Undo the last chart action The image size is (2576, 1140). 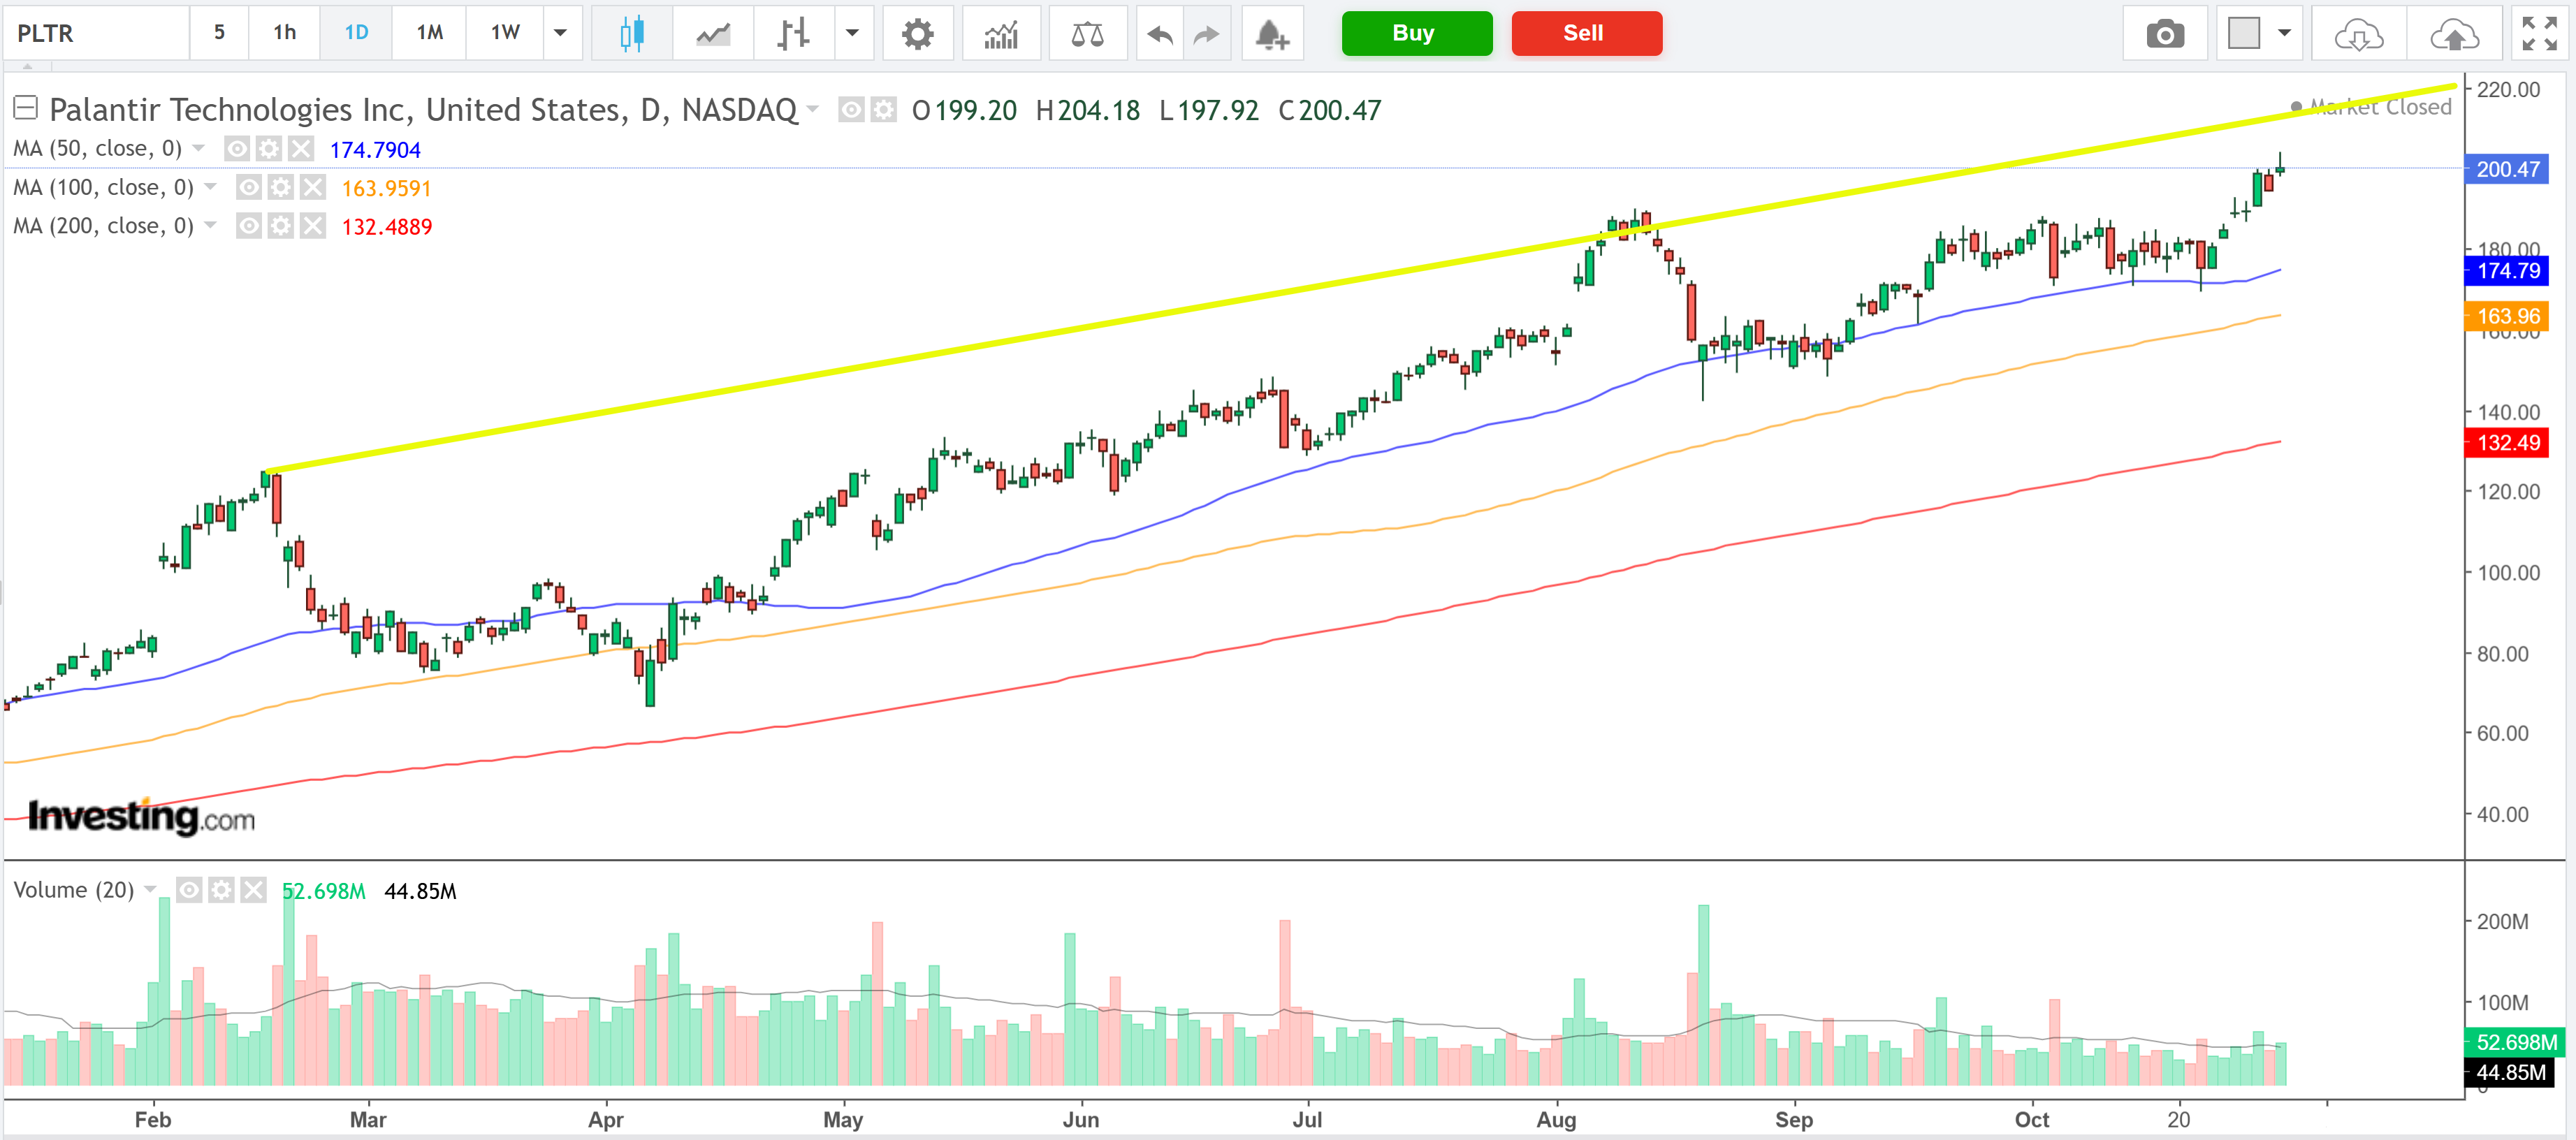[x=1158, y=33]
